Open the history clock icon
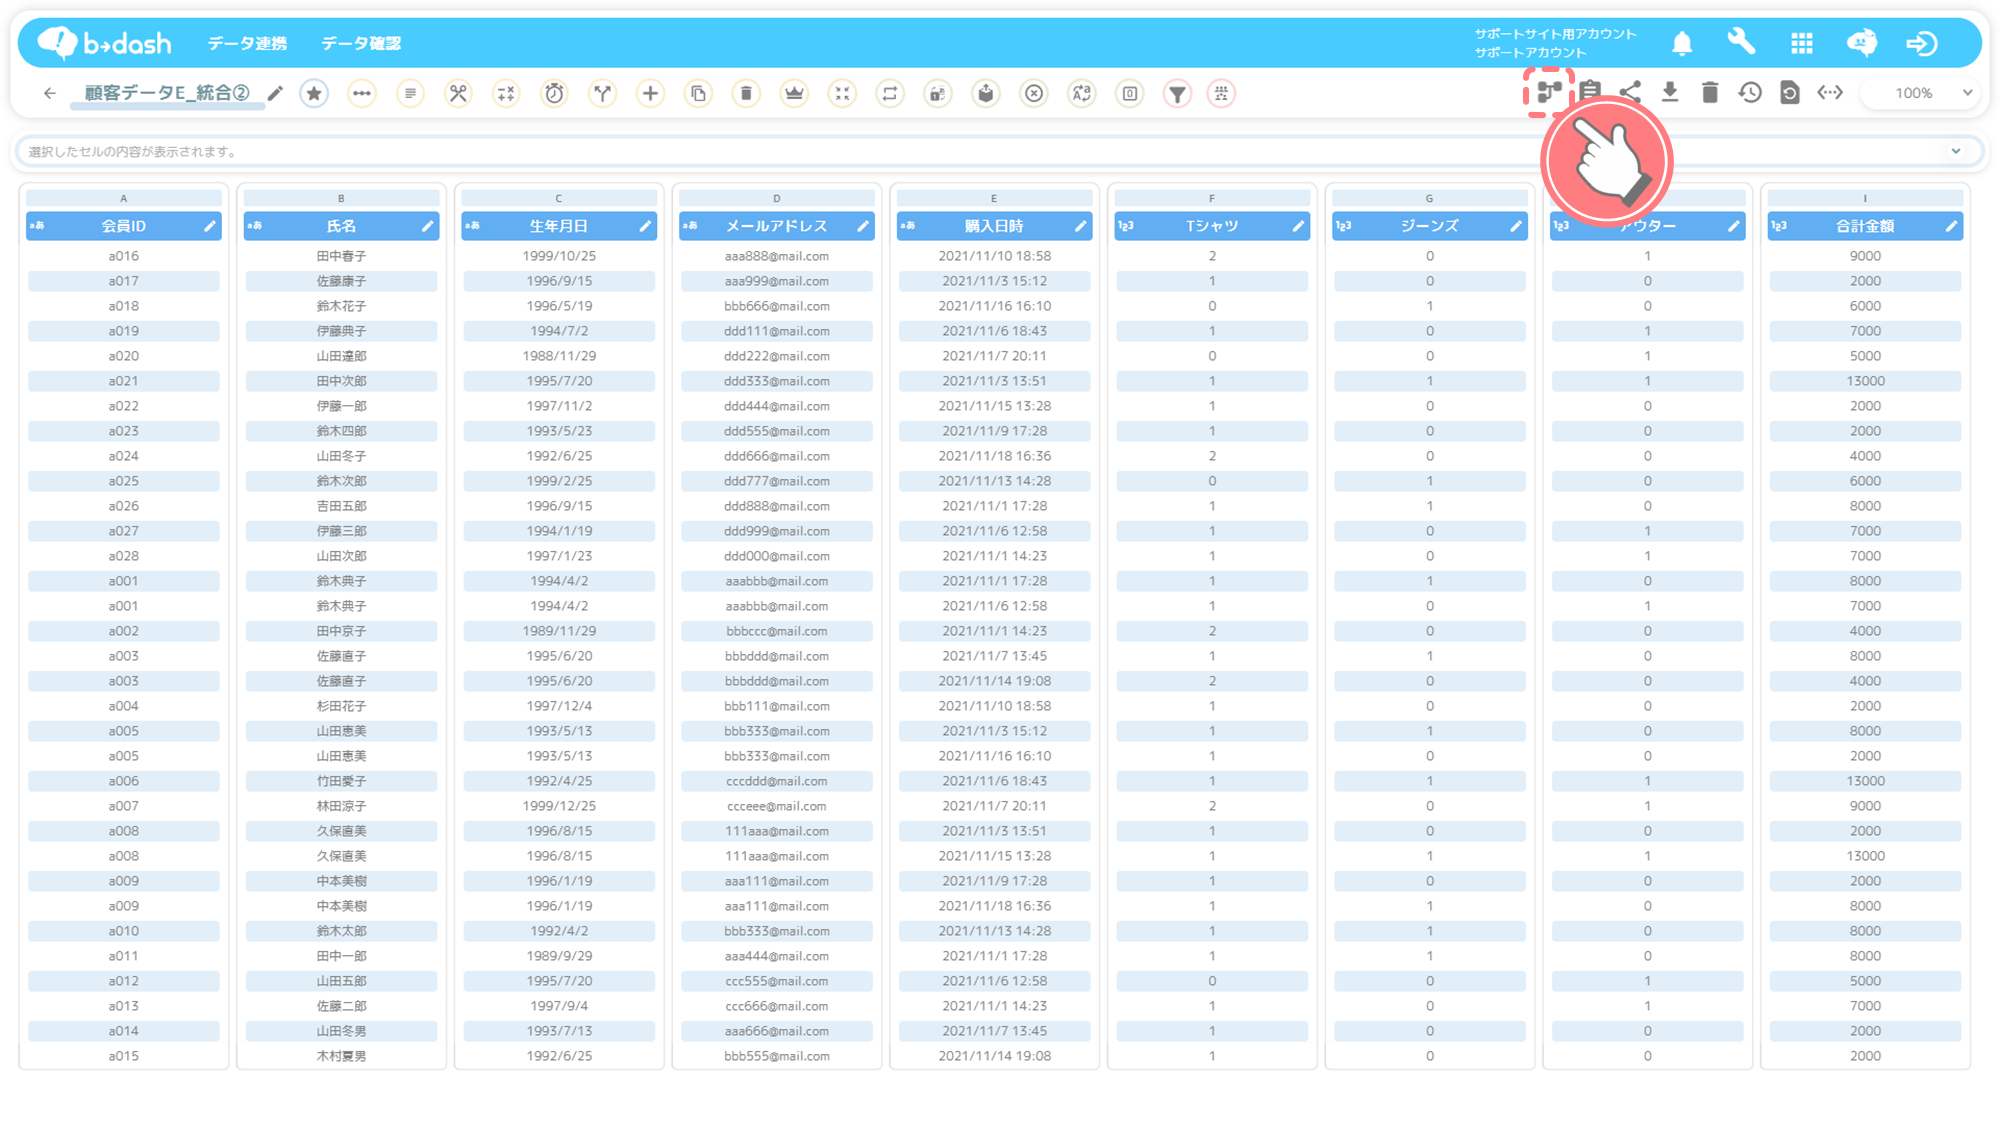 pos(1750,93)
